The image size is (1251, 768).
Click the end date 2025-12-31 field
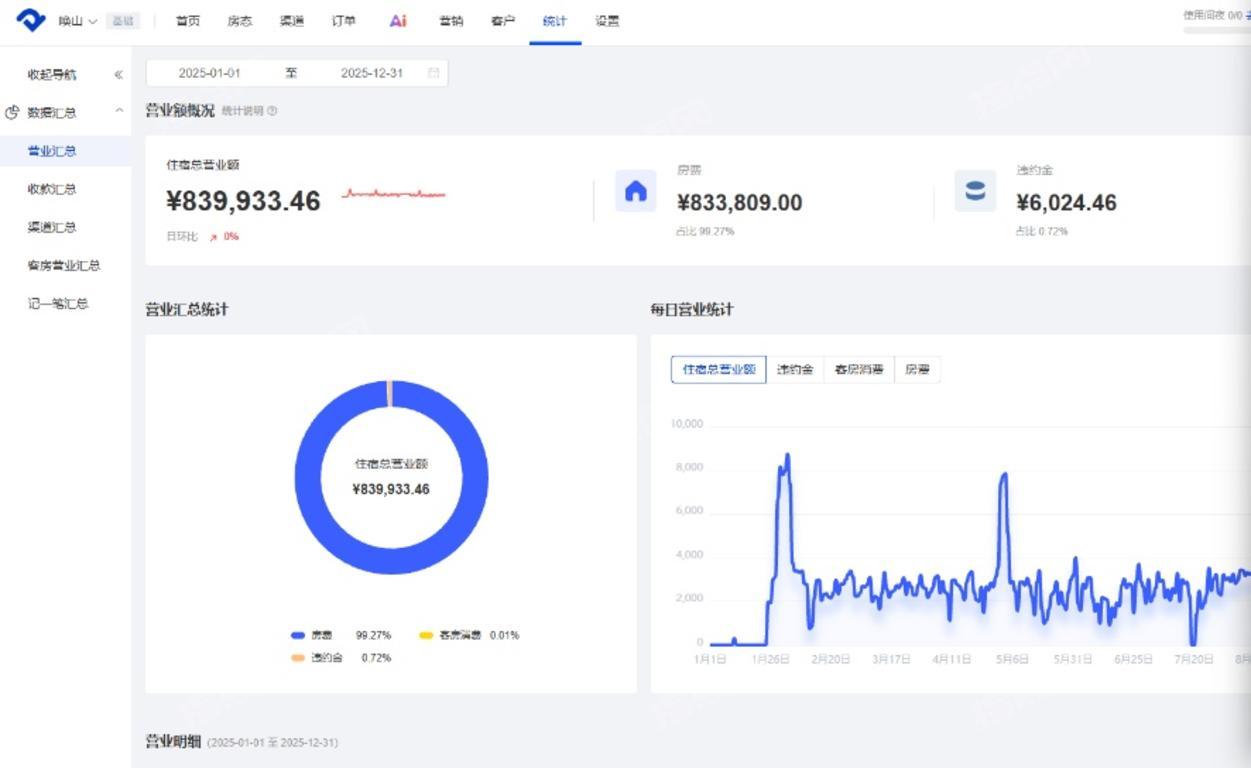tap(372, 73)
